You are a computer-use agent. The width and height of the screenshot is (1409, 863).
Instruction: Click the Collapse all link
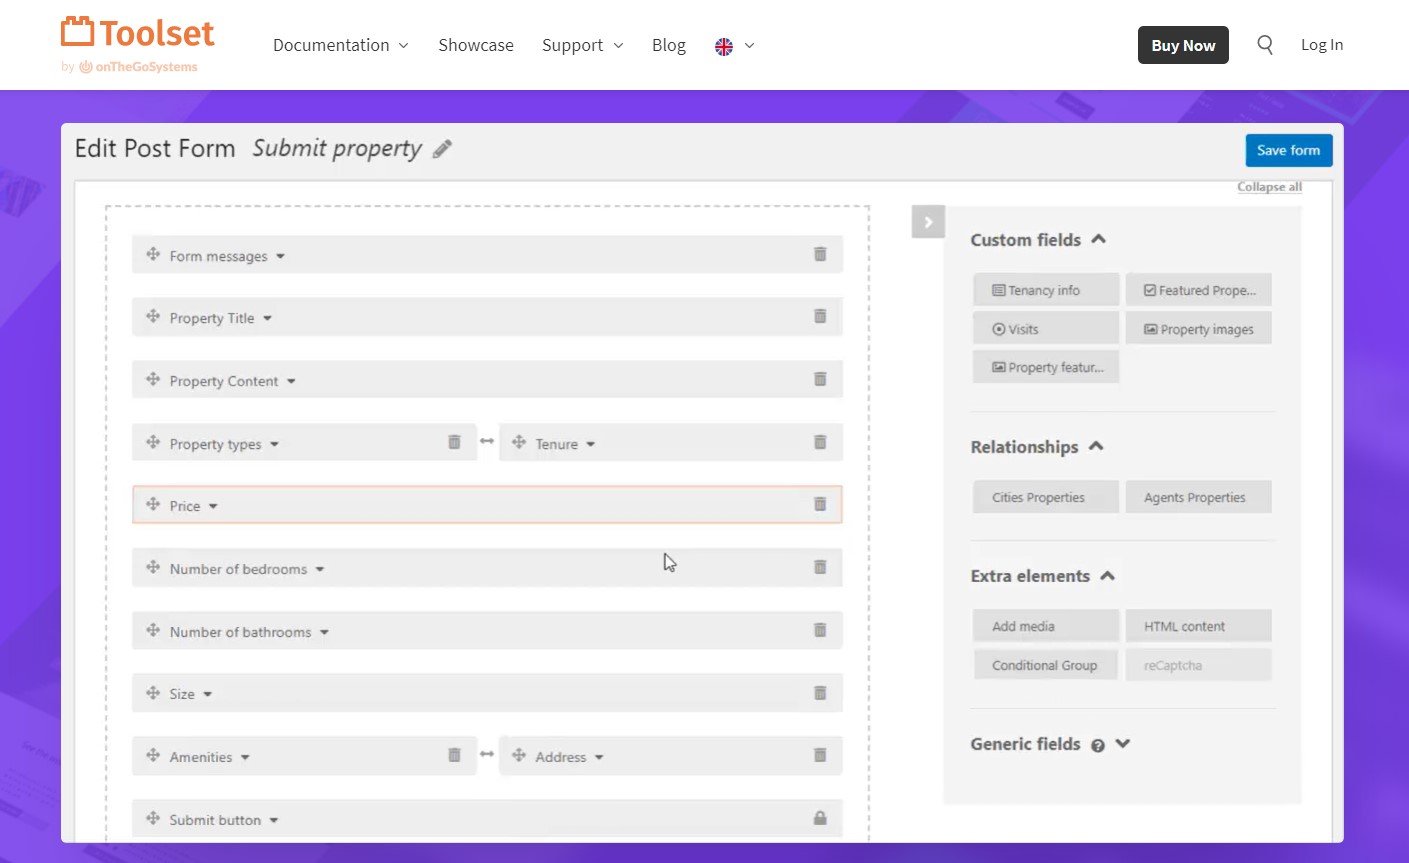(1269, 187)
